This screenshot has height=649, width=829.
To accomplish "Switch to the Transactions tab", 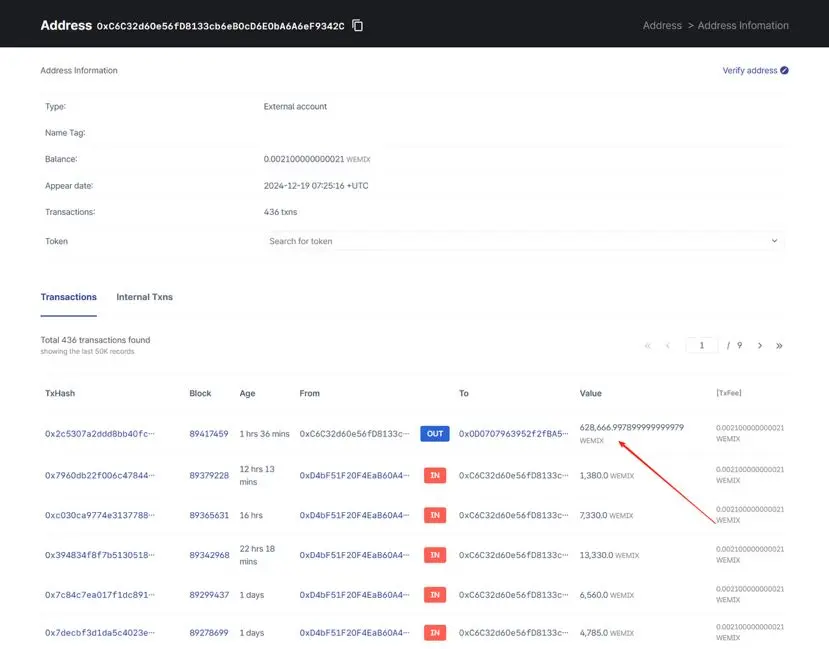I will [69, 297].
